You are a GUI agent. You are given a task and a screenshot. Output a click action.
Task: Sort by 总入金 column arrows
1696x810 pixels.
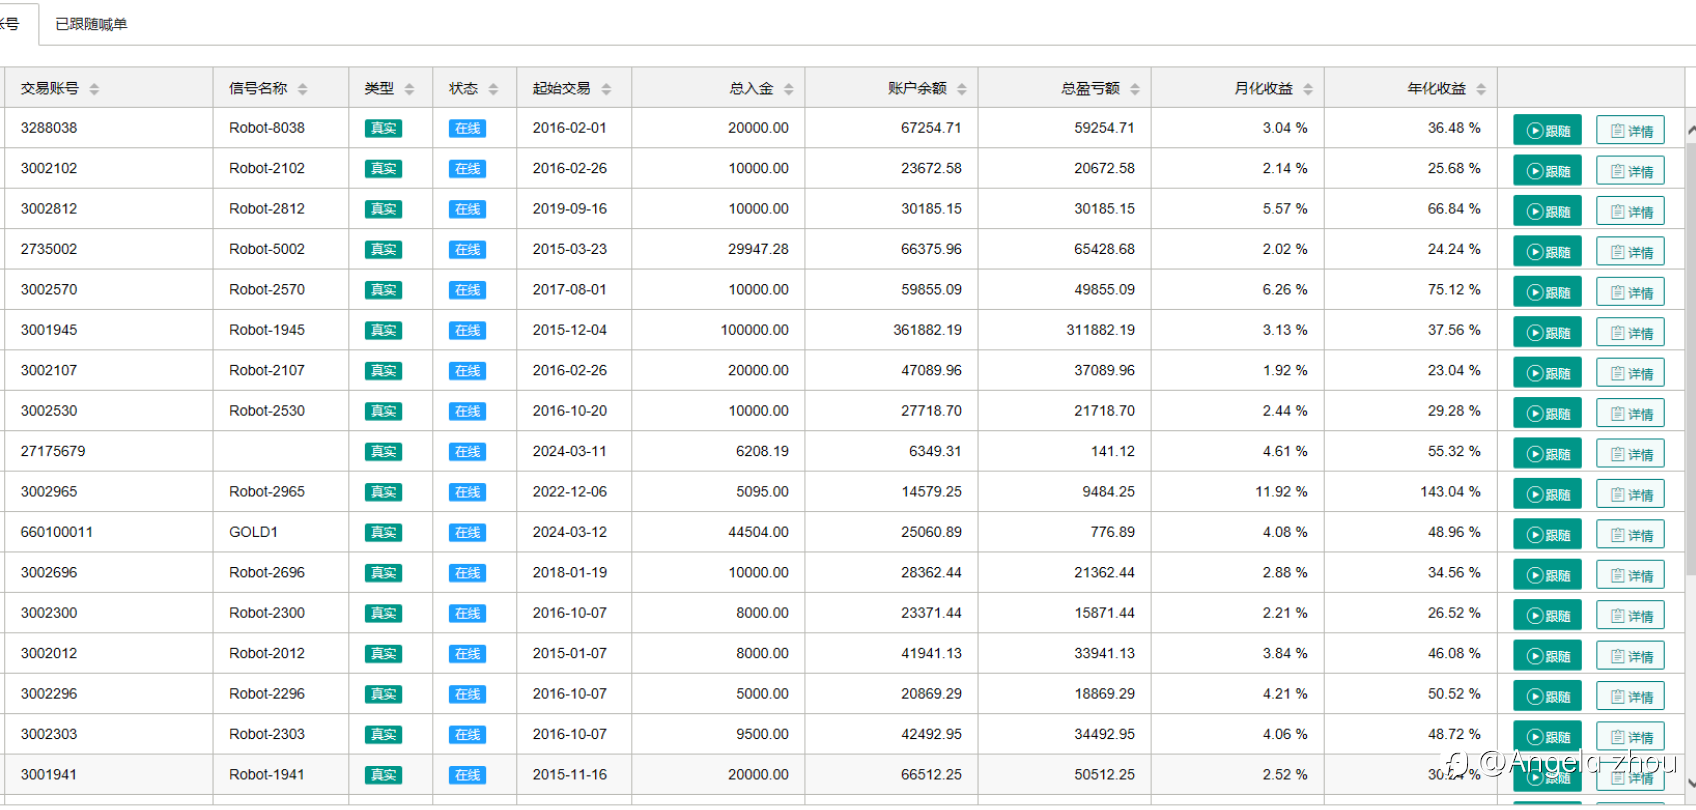tap(788, 89)
